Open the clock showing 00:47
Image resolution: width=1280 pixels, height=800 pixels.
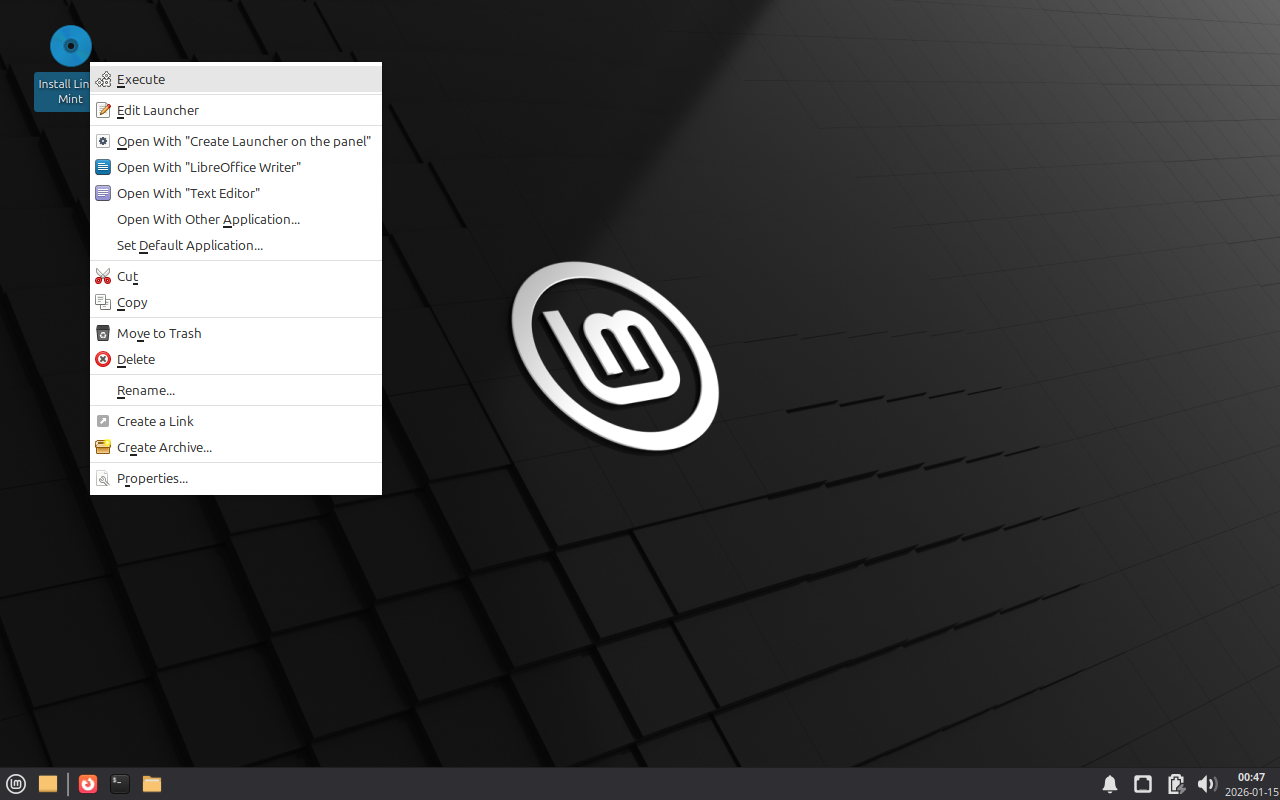coord(1251,784)
